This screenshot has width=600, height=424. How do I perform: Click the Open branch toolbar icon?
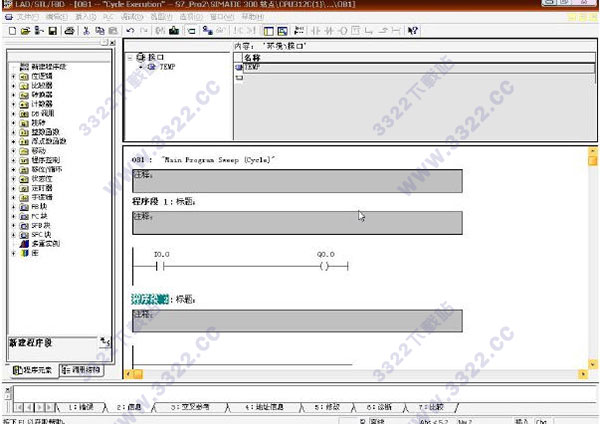tap(369, 31)
